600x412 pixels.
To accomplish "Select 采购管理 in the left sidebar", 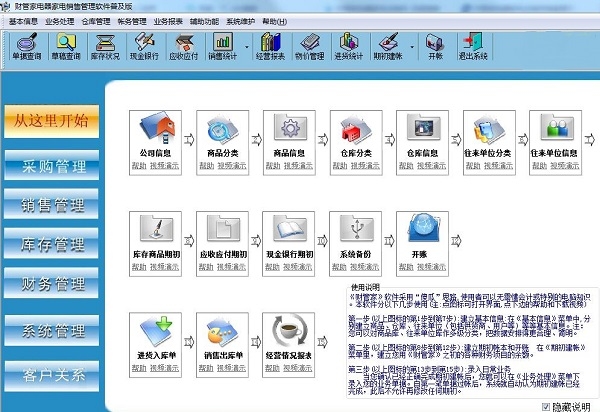I will (55, 165).
